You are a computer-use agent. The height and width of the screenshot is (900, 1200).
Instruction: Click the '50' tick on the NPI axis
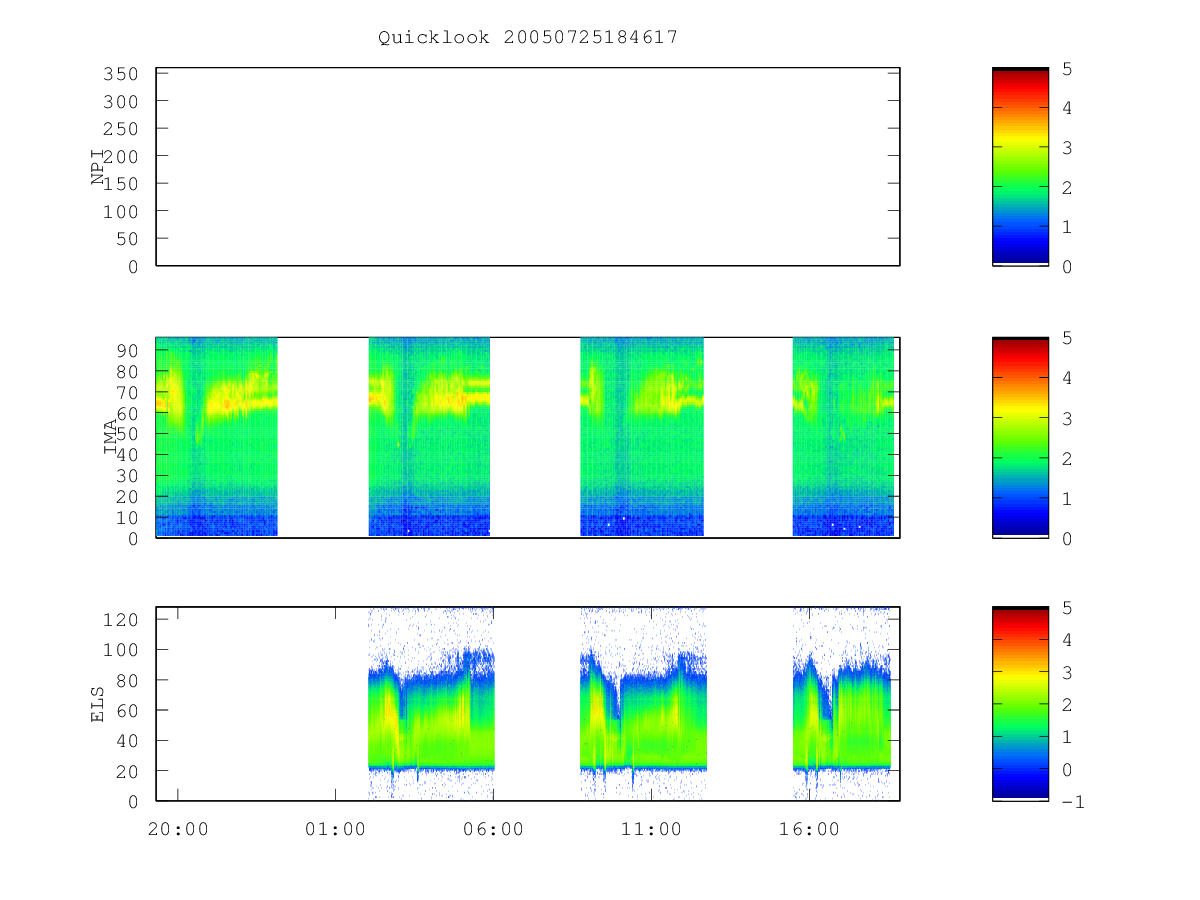(x=128, y=239)
